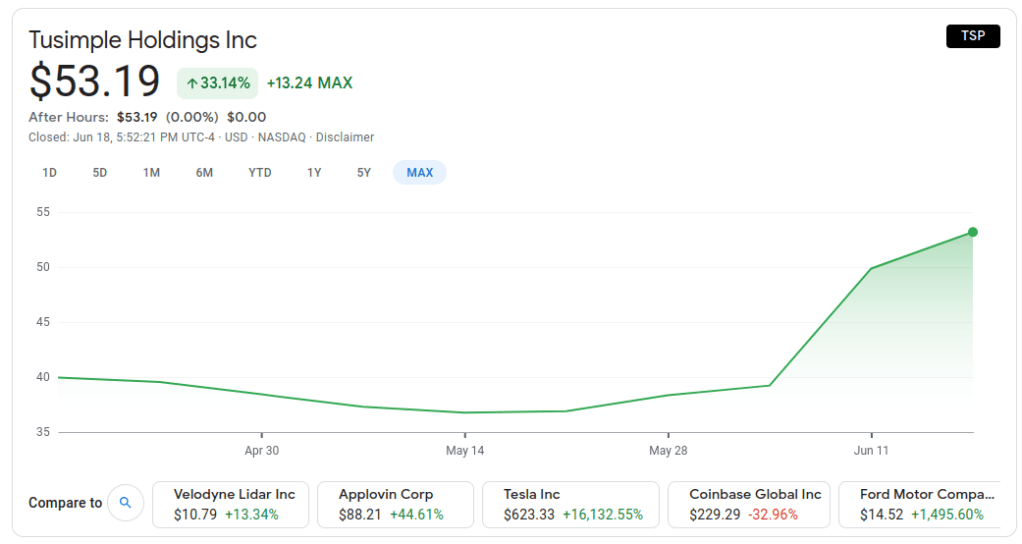The width and height of the screenshot is (1022, 544).
Task: Compare with Ford Motor Company card
Action: pos(920,504)
